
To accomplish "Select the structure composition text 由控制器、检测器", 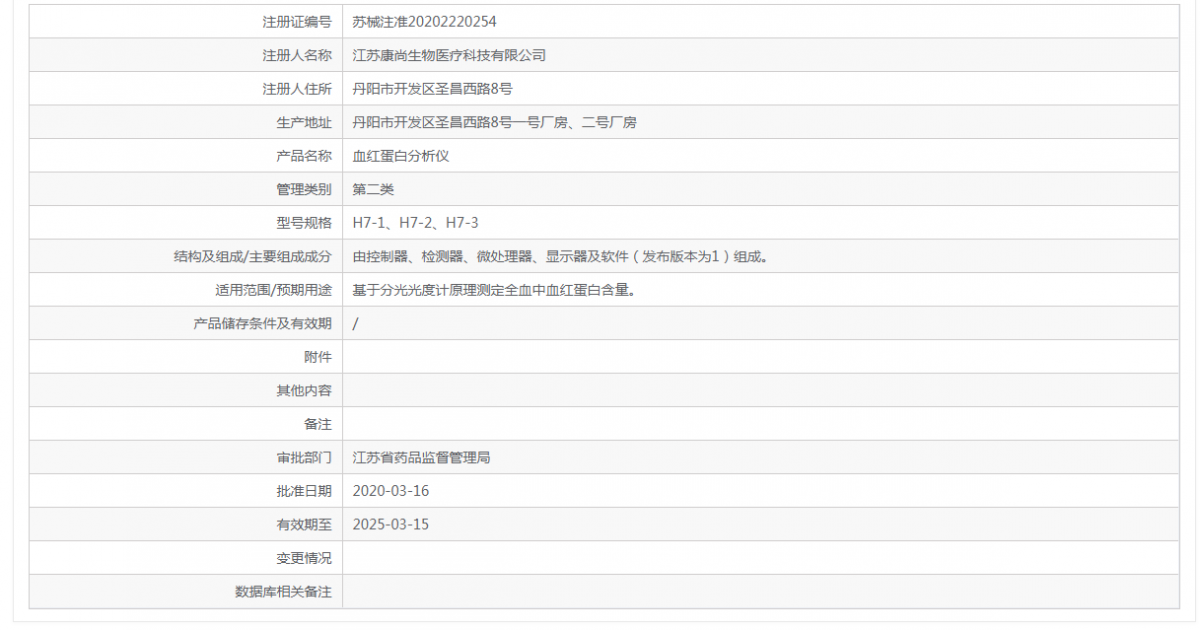I will pyautogui.click(x=560, y=257).
